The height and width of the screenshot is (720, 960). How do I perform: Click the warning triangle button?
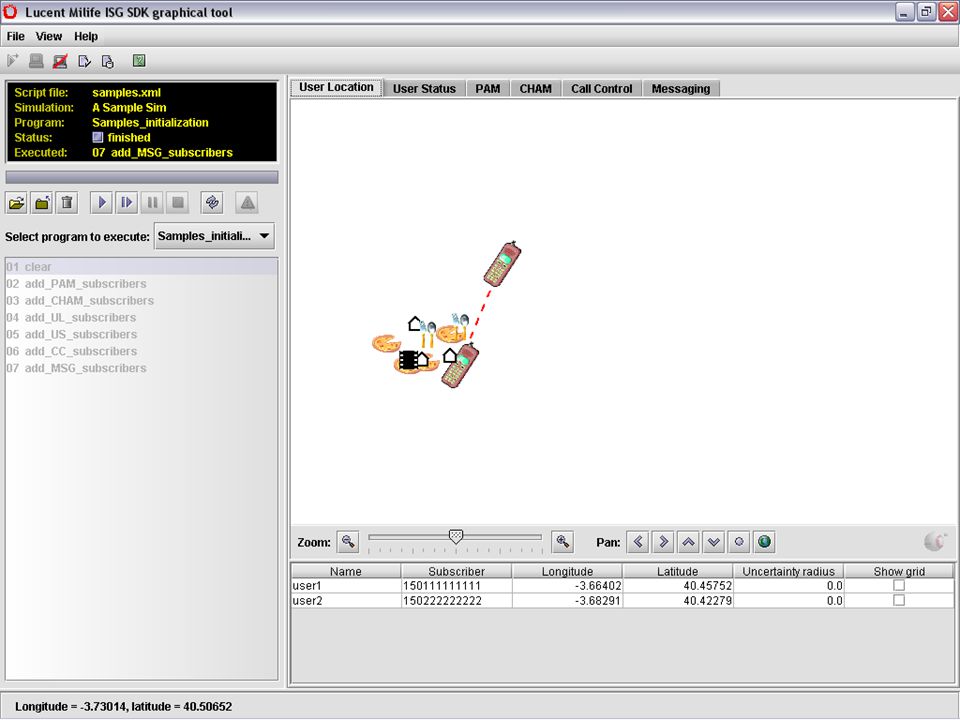coord(247,203)
